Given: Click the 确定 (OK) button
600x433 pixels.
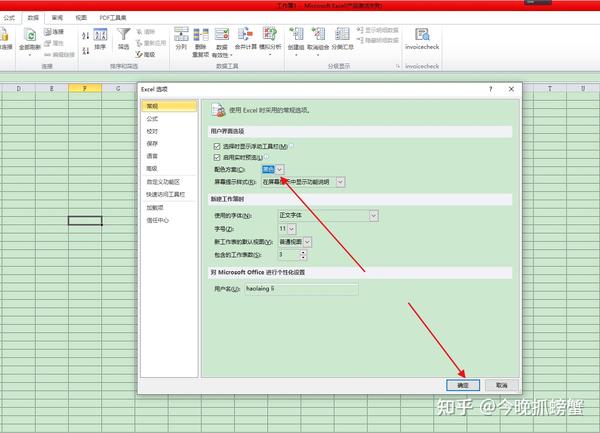Looking at the screenshot, I should click(463, 385).
